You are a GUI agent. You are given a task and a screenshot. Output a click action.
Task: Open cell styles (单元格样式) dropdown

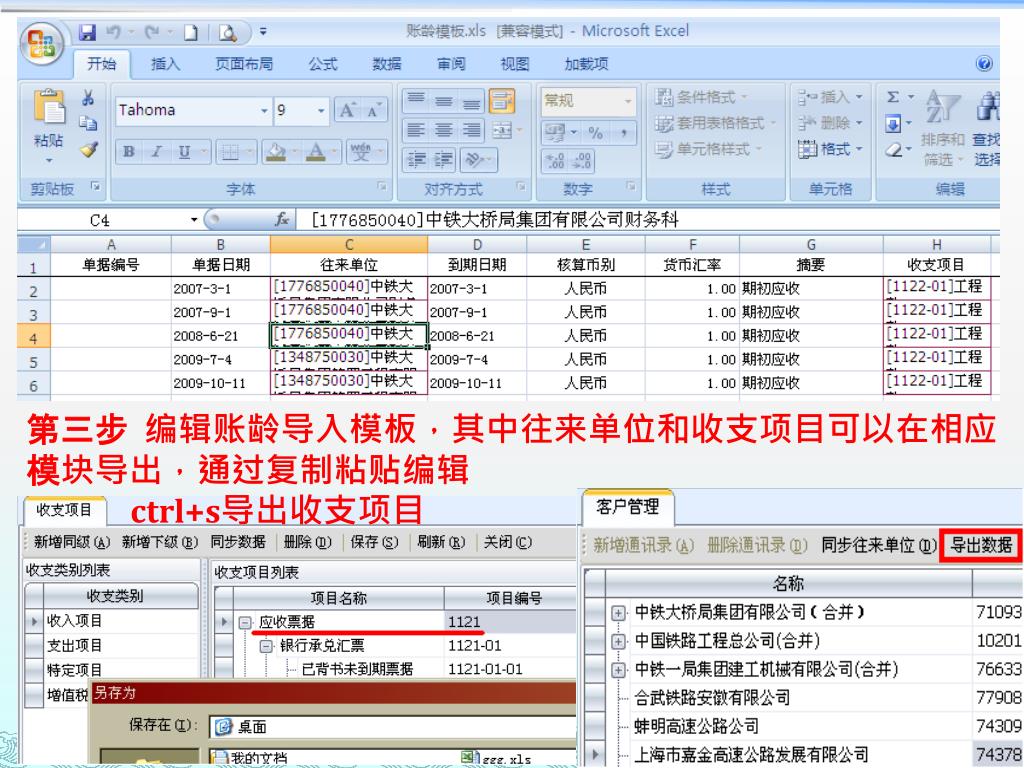tap(709, 150)
